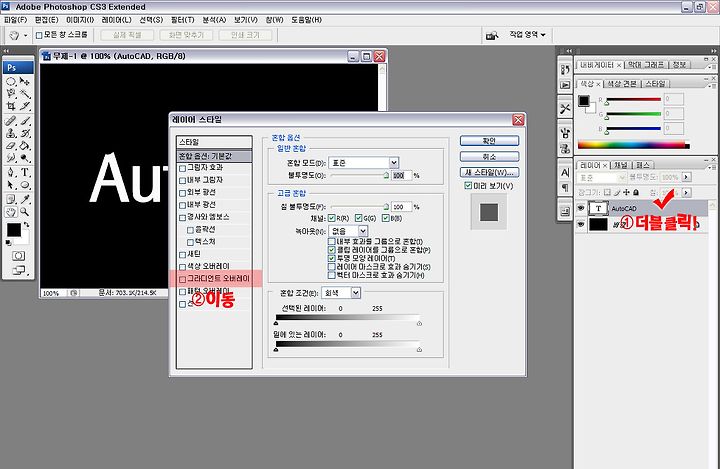Select the Move tool
The height and width of the screenshot is (469, 720).
[25, 82]
